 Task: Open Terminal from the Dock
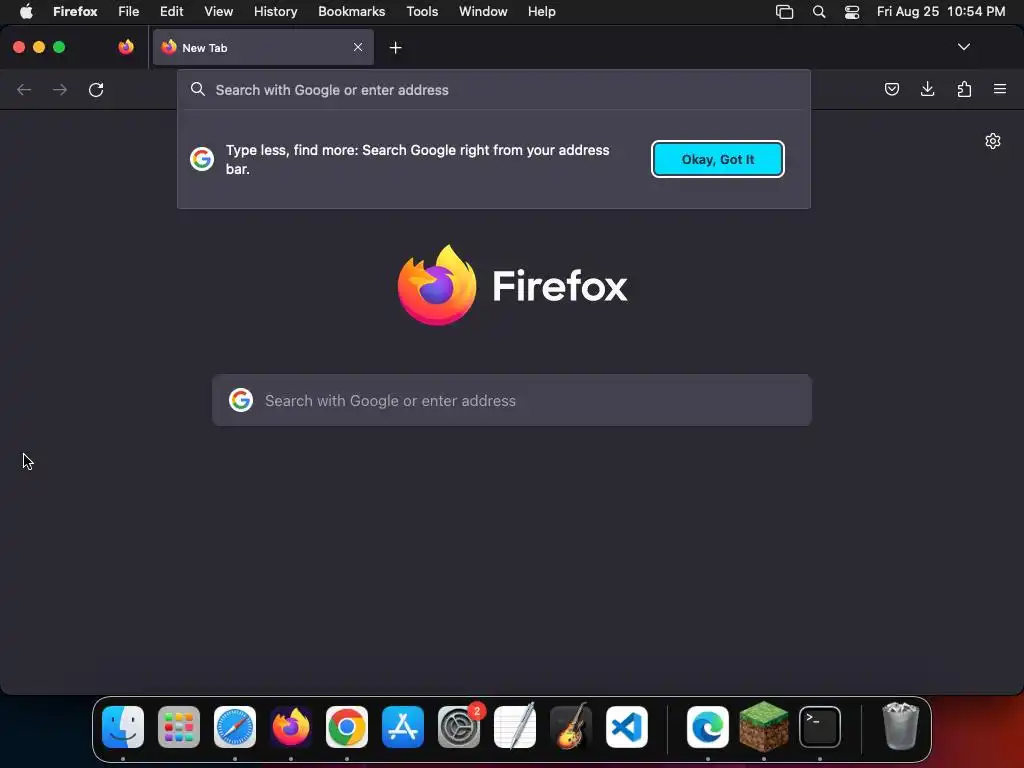[x=820, y=727]
